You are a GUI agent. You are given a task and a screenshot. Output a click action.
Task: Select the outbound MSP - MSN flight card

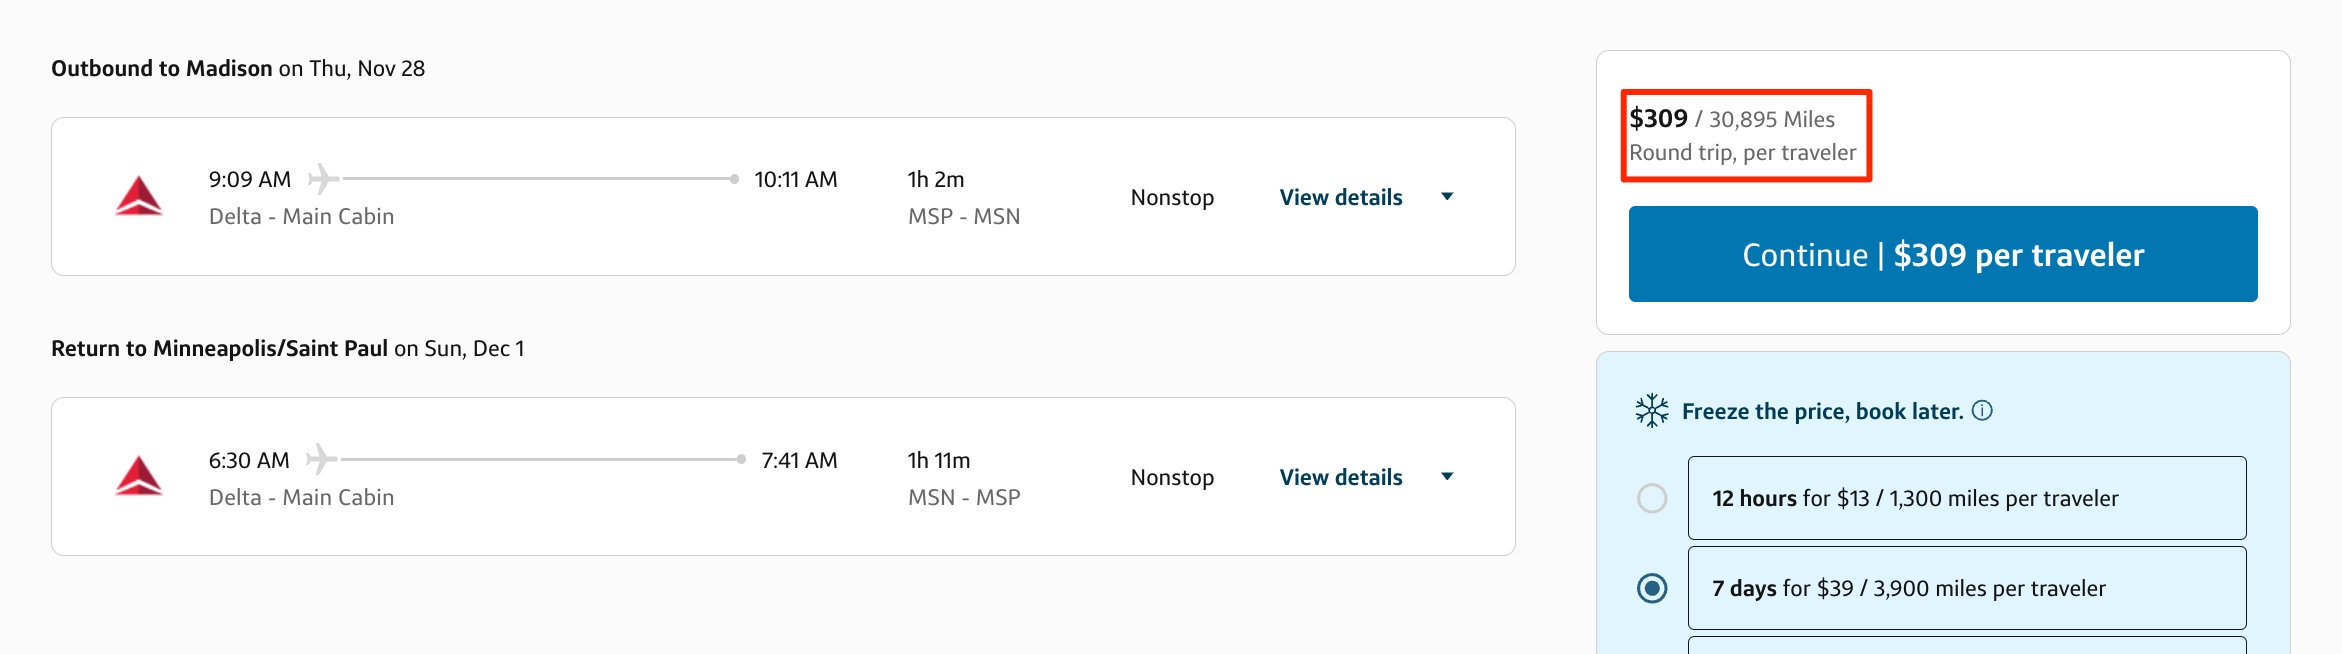pos(783,195)
